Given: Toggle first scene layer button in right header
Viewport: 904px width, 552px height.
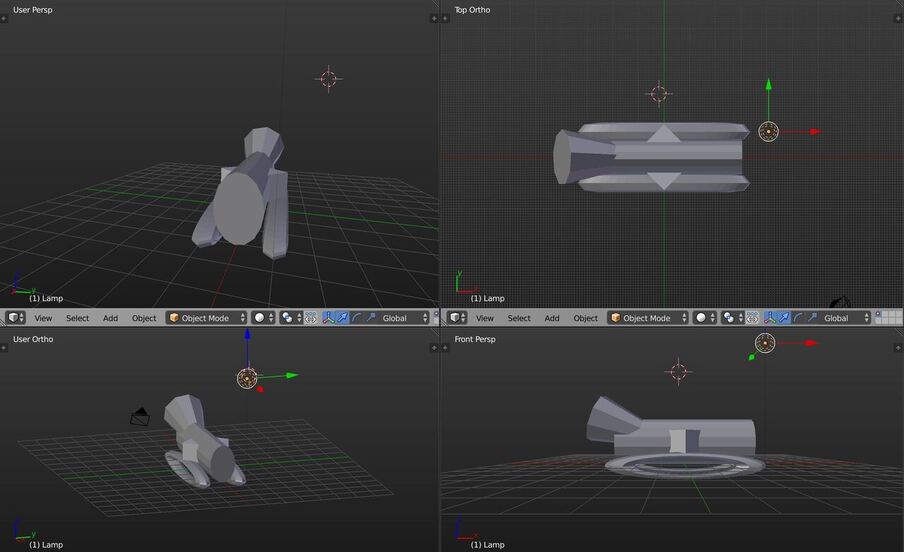Looking at the screenshot, I should [879, 314].
